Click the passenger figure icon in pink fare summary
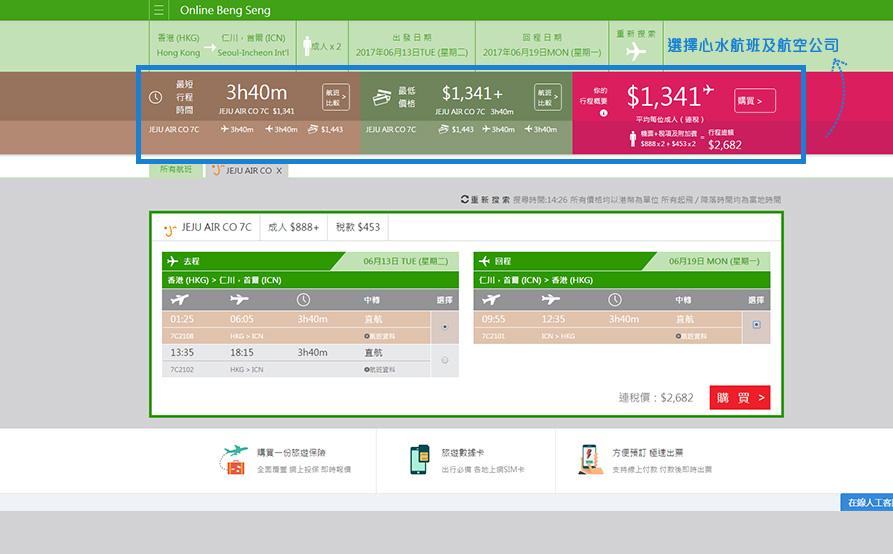893x554 pixels. point(632,138)
